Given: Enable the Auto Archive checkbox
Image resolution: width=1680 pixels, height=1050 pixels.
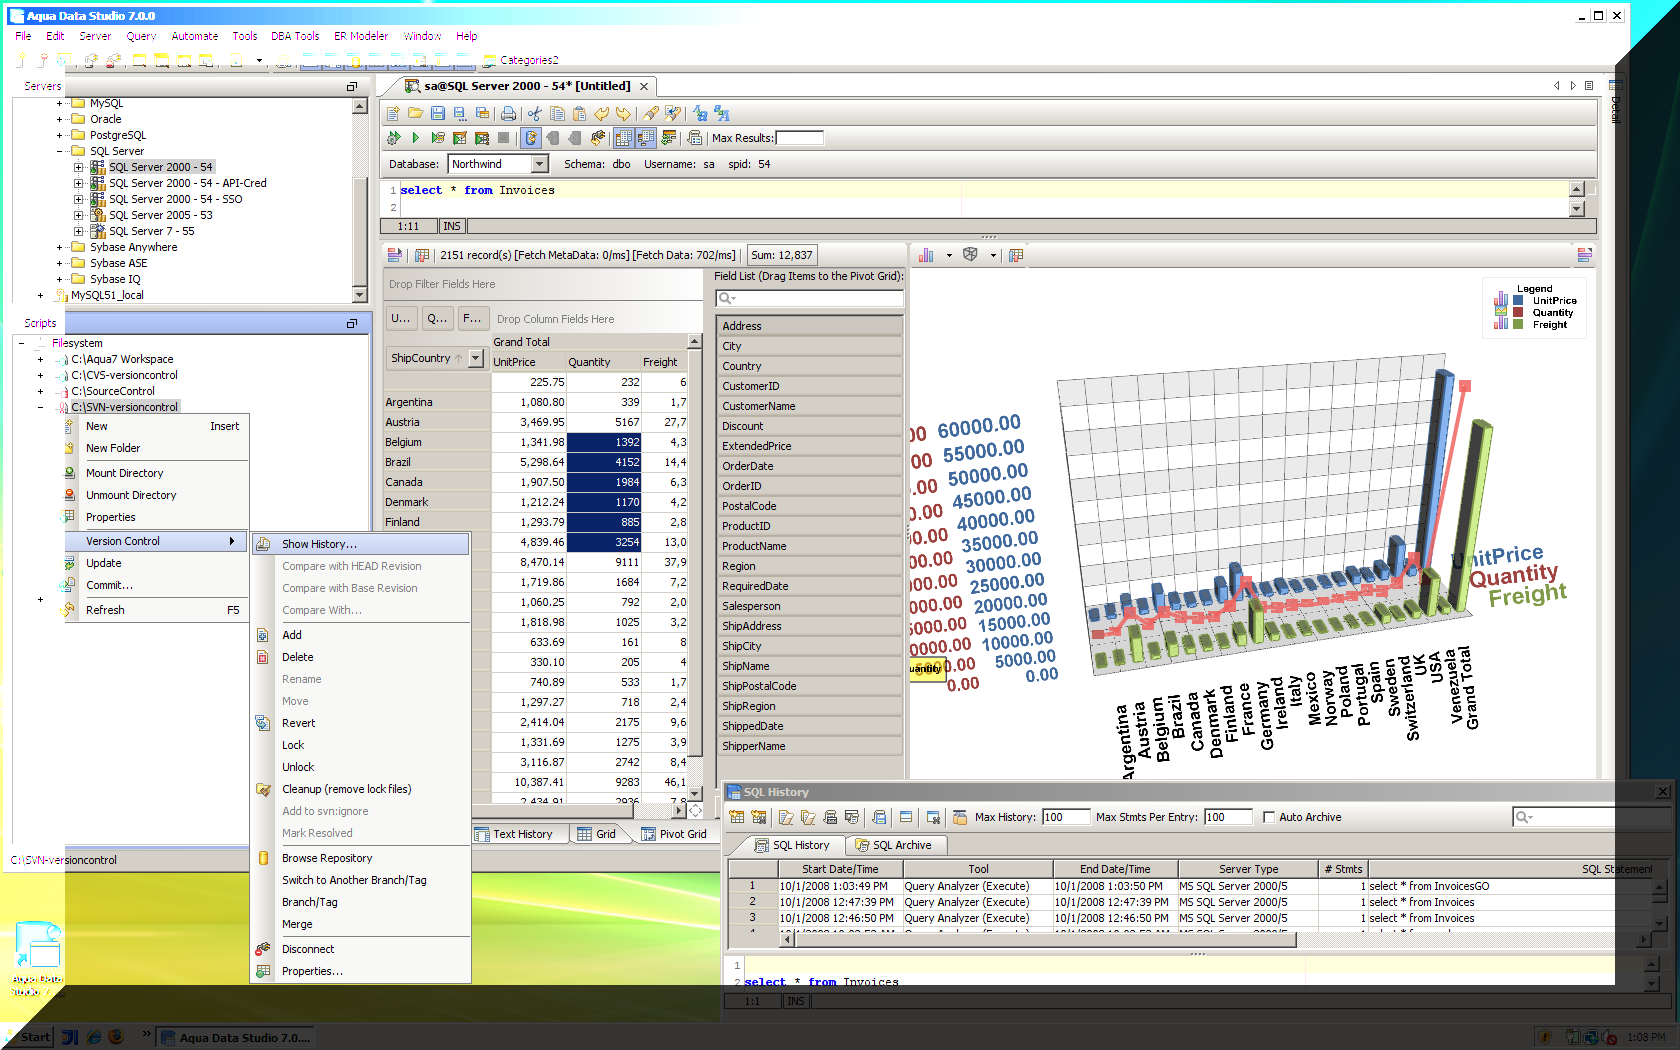Looking at the screenshot, I should click(x=1269, y=817).
